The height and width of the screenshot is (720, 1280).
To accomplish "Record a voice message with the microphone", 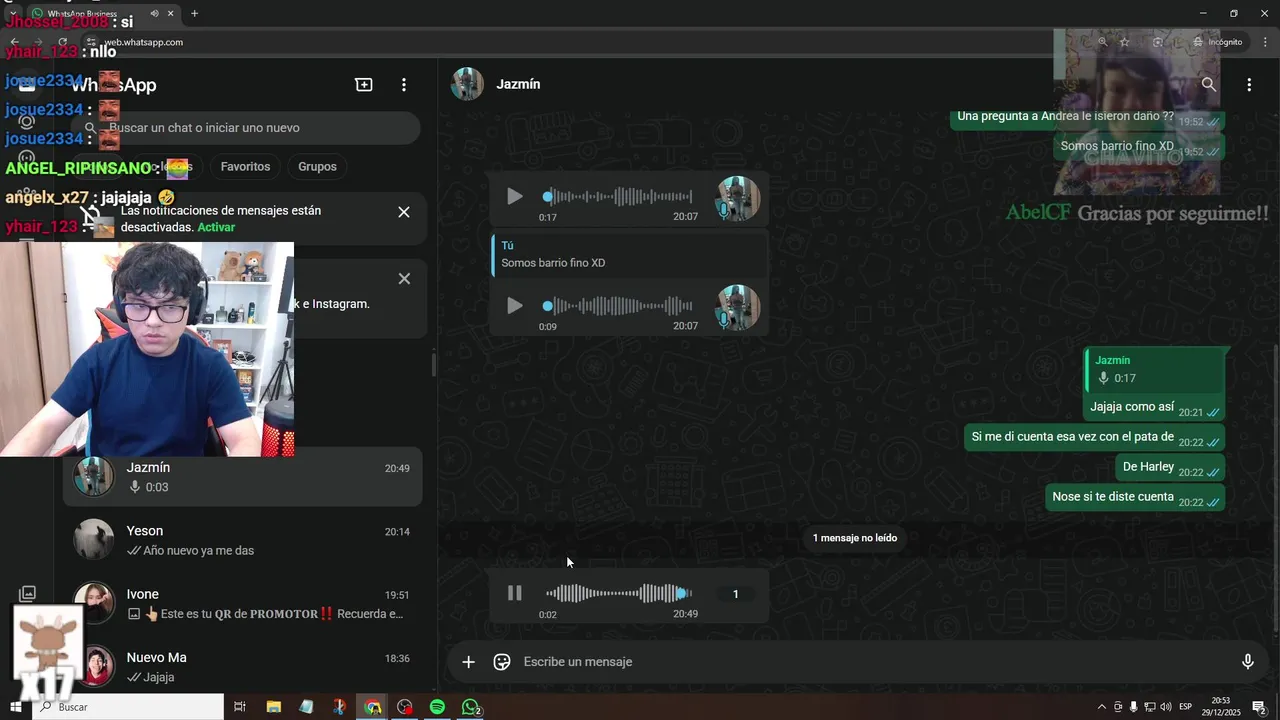I will 1247,662.
